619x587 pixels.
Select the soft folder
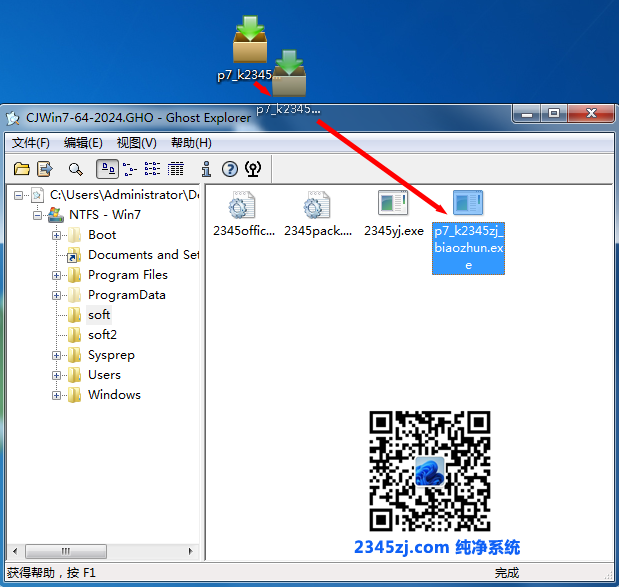pyautogui.click(x=99, y=315)
